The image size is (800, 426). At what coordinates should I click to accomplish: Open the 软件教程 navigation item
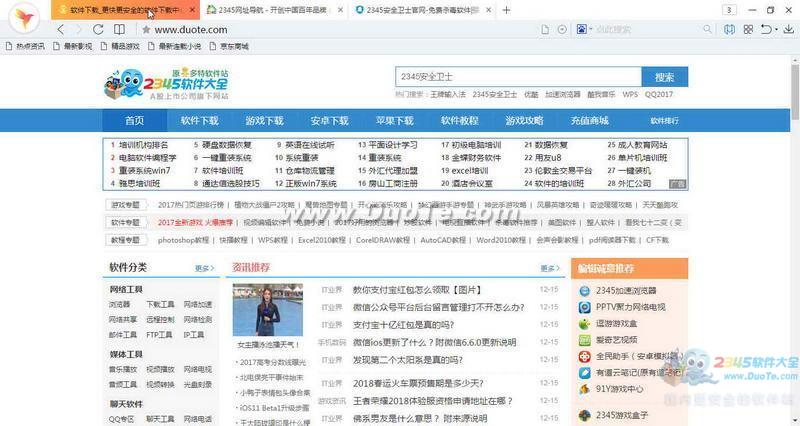tap(460, 120)
